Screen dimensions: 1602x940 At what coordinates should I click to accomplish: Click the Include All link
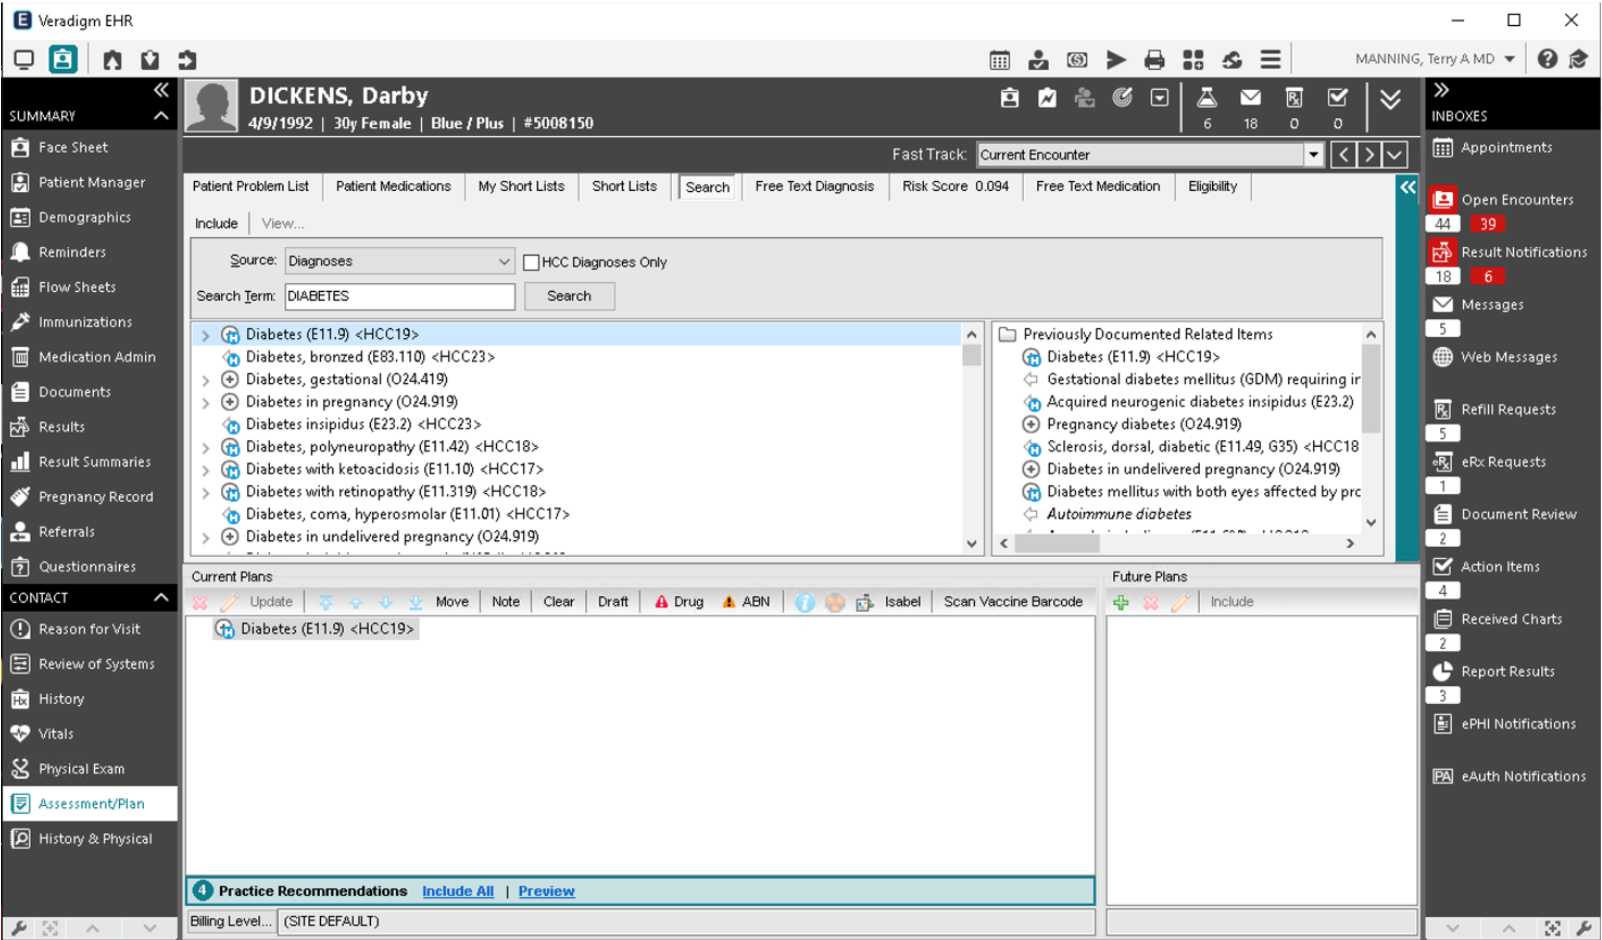(457, 891)
